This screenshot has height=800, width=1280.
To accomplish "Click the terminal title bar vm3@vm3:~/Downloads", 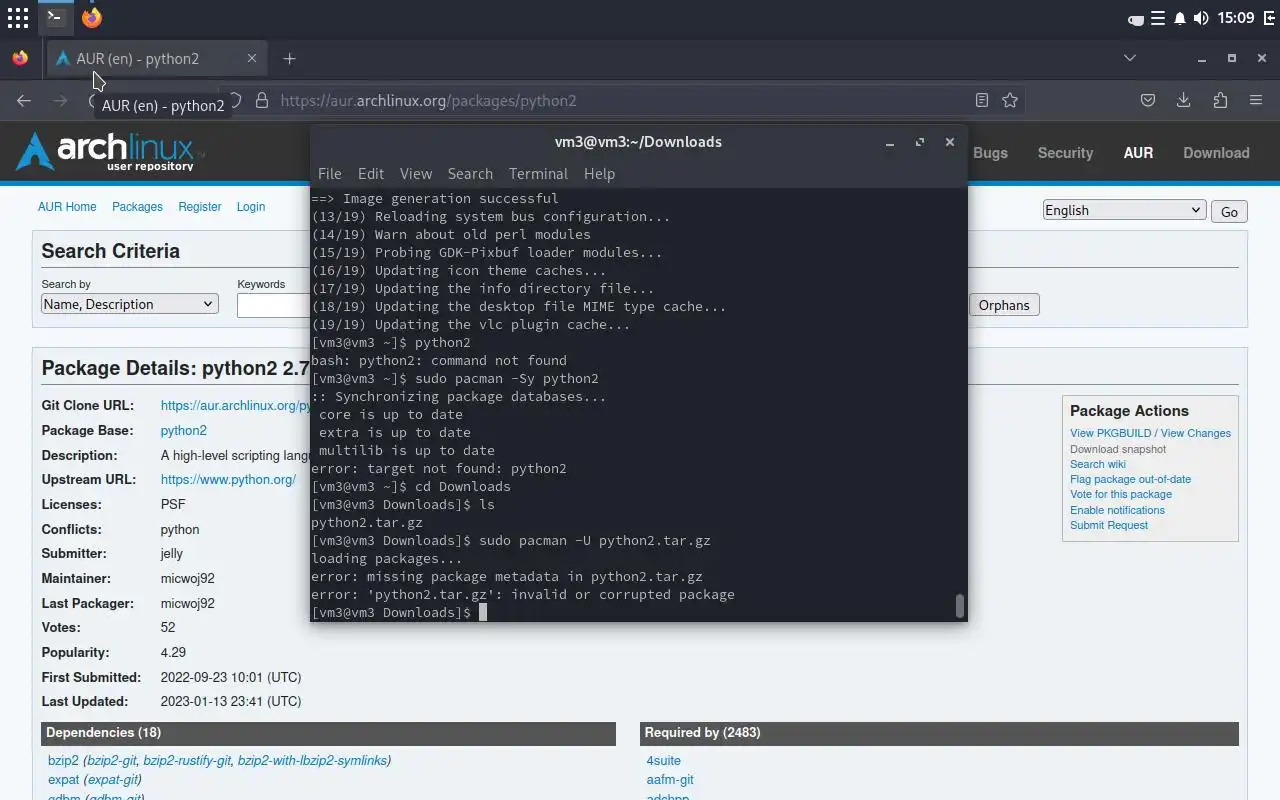I will [638, 142].
